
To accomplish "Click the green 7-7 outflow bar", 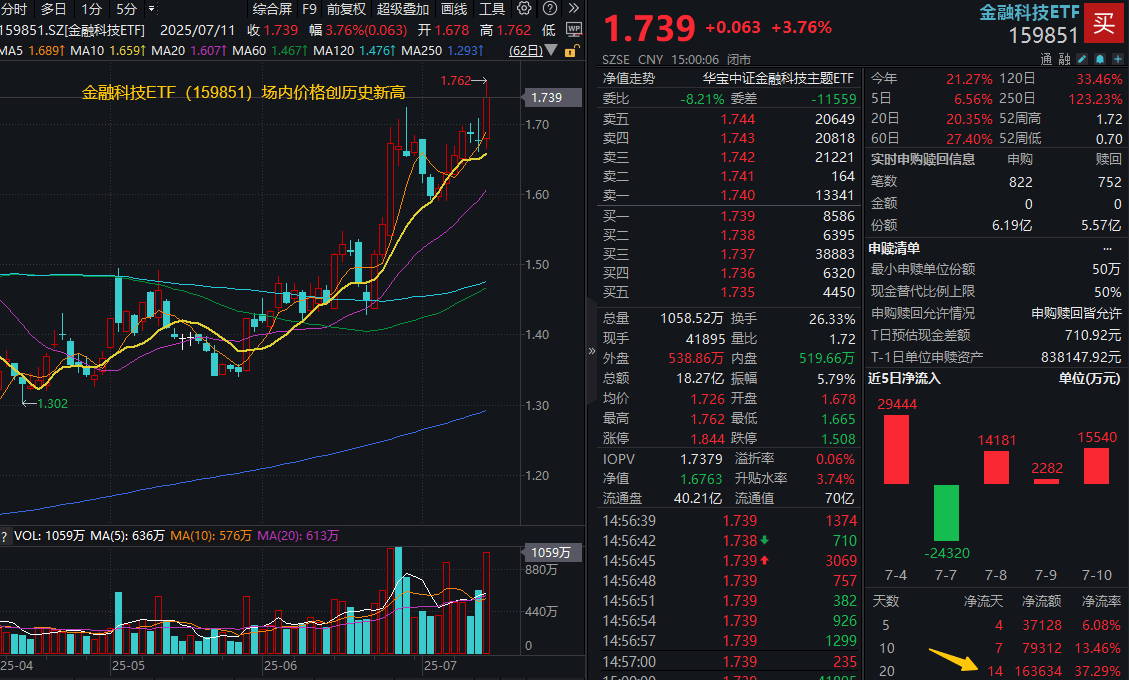I will pyautogui.click(x=944, y=512).
